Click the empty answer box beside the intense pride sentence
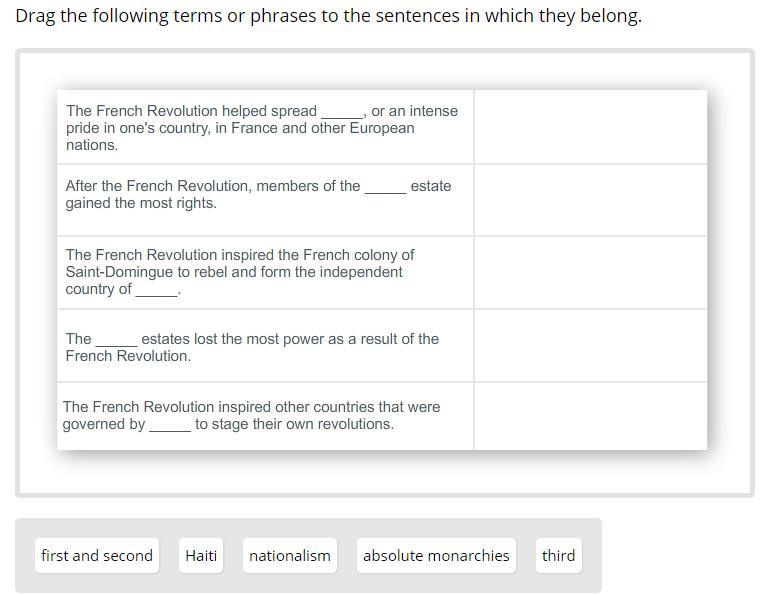Image resolution: width=775 pixels, height=595 pixels. [590, 127]
